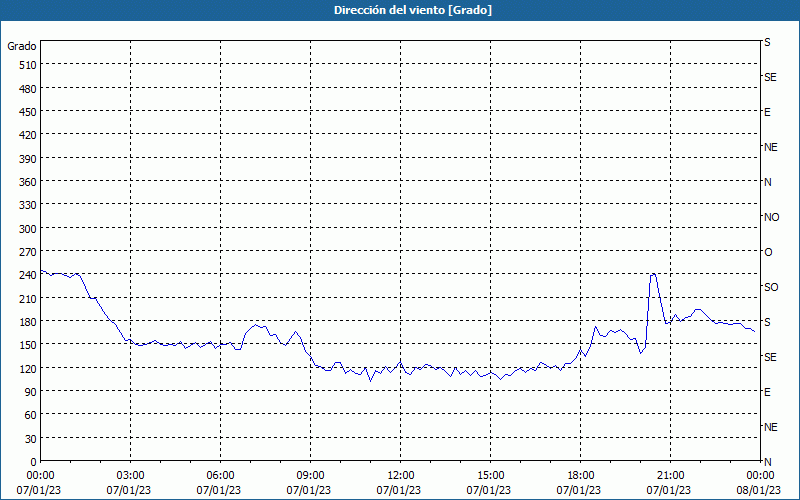The height and width of the screenshot is (500, 800).
Task: Click the 420 degree axis label
Action: click(28, 135)
